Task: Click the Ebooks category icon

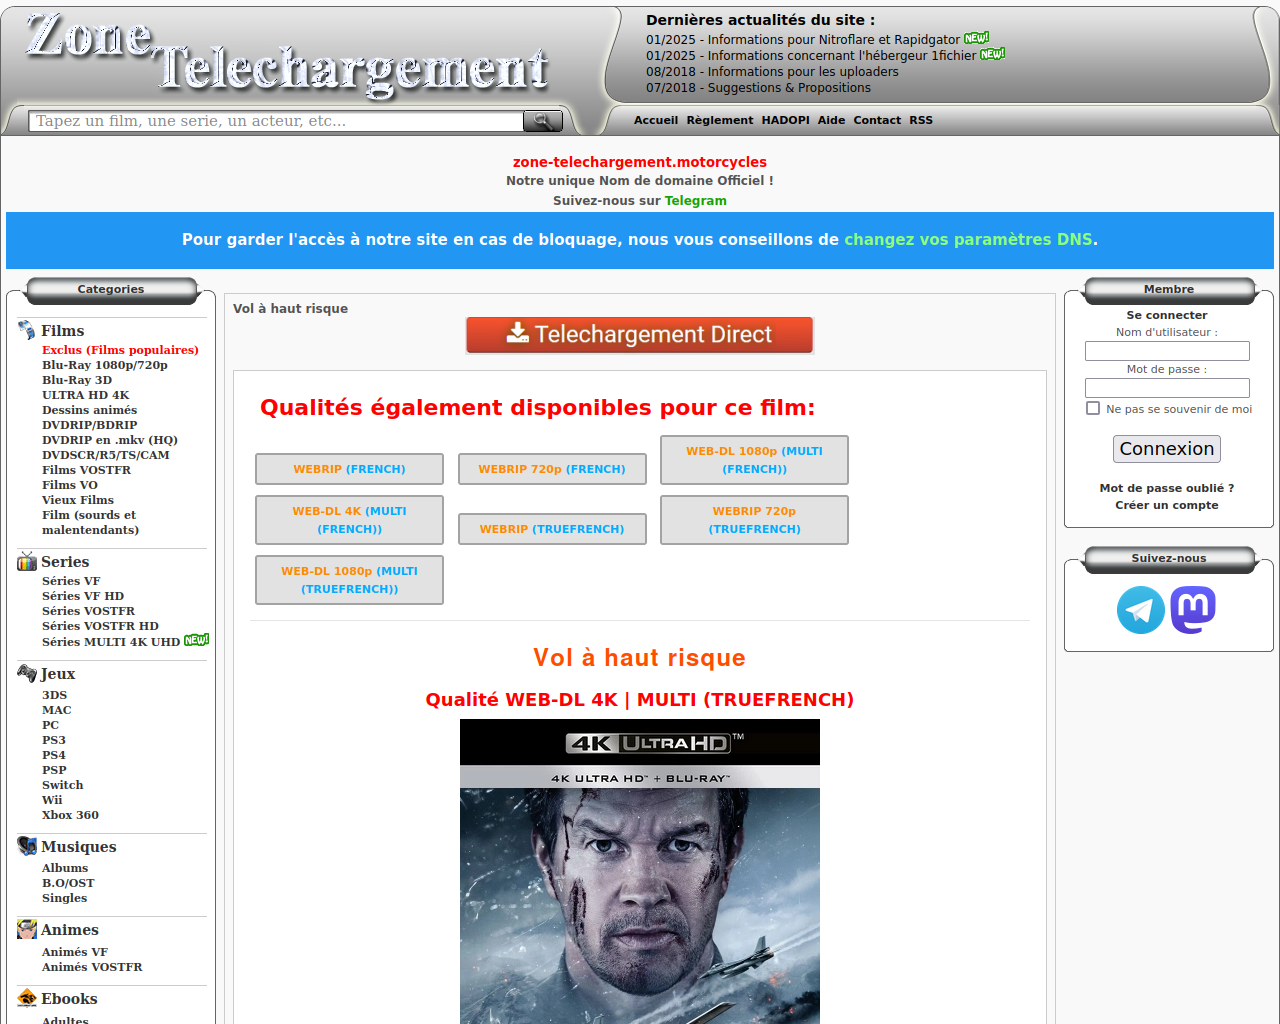Action: pyautogui.click(x=27, y=998)
